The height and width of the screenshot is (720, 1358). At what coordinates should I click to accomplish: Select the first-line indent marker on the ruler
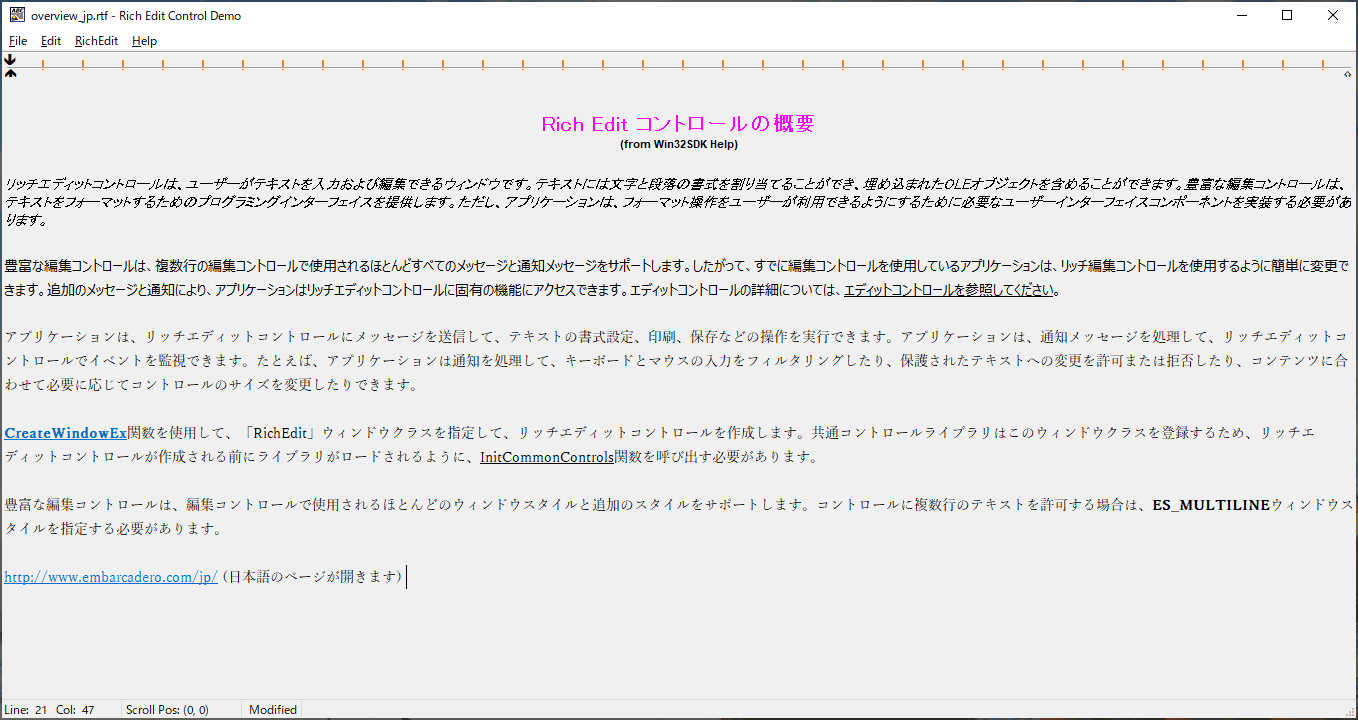click(x=10, y=59)
